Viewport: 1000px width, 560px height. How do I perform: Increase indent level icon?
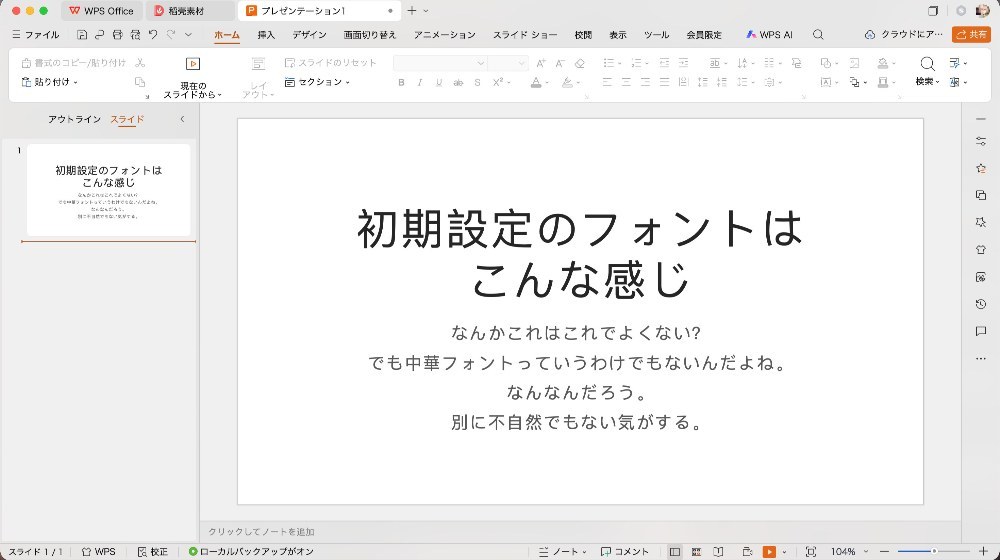tap(684, 63)
